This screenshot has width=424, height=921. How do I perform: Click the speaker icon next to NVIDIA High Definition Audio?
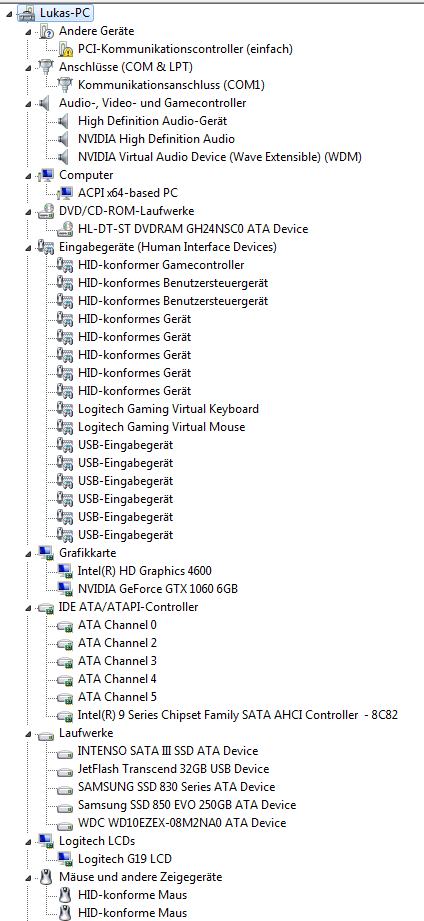coord(65,139)
